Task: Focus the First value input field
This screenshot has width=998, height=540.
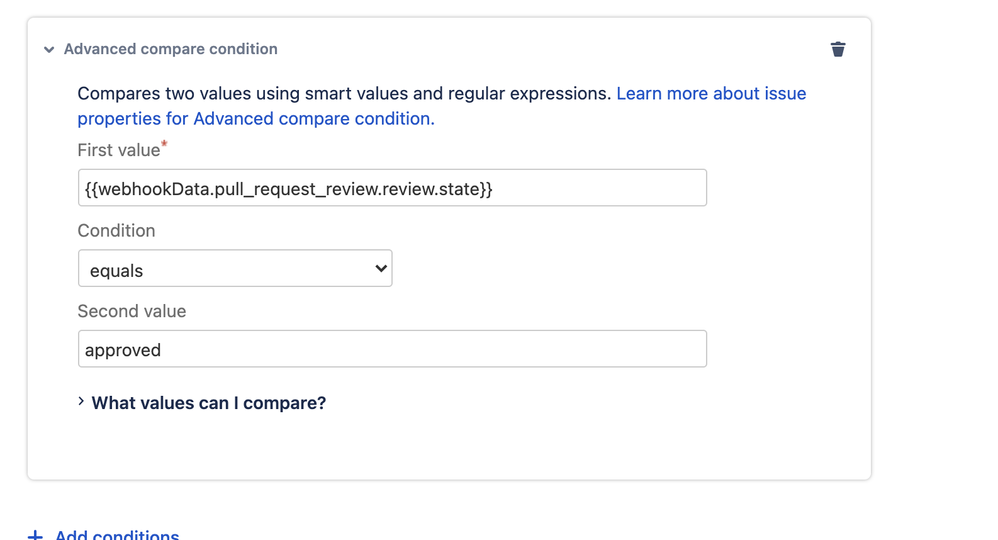Action: click(392, 188)
